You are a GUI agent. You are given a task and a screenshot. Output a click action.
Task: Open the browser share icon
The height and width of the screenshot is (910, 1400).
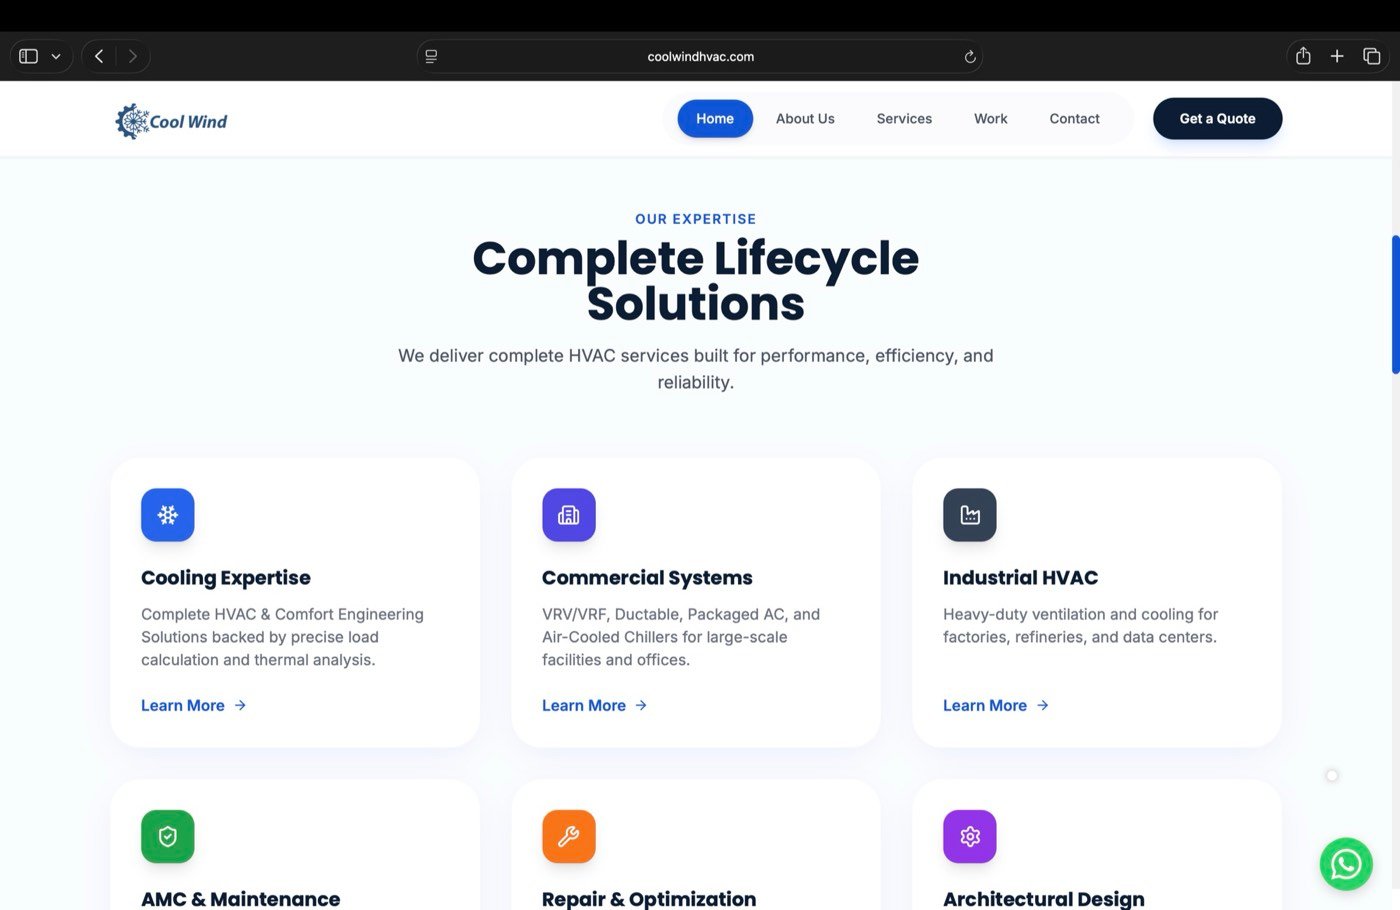click(1303, 56)
